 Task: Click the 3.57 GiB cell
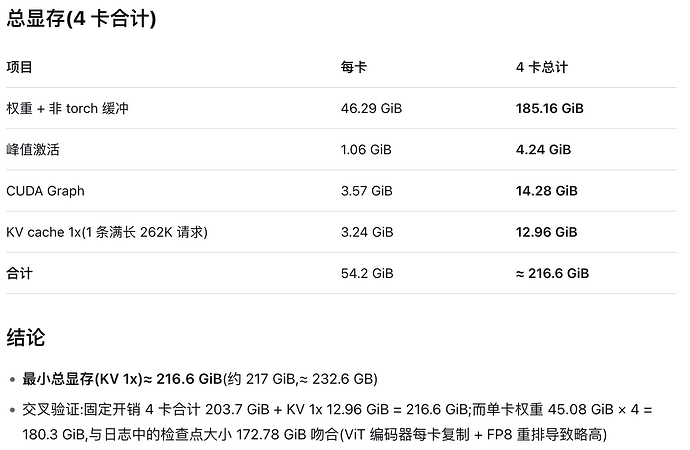click(x=367, y=191)
